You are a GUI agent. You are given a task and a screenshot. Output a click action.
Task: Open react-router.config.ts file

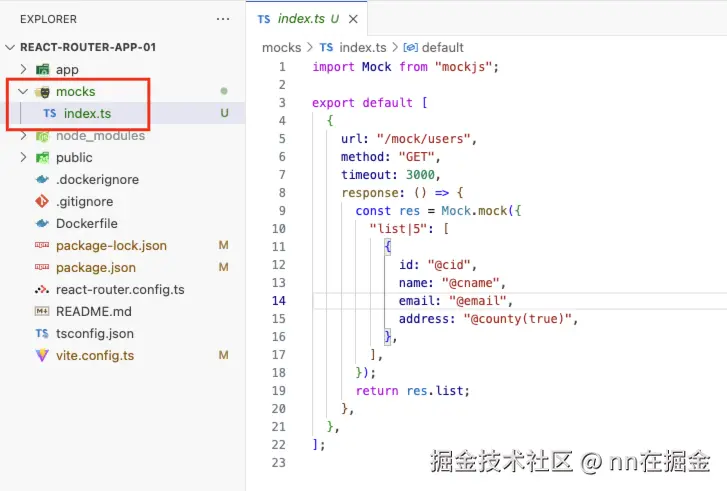pyautogui.click(x=122, y=289)
